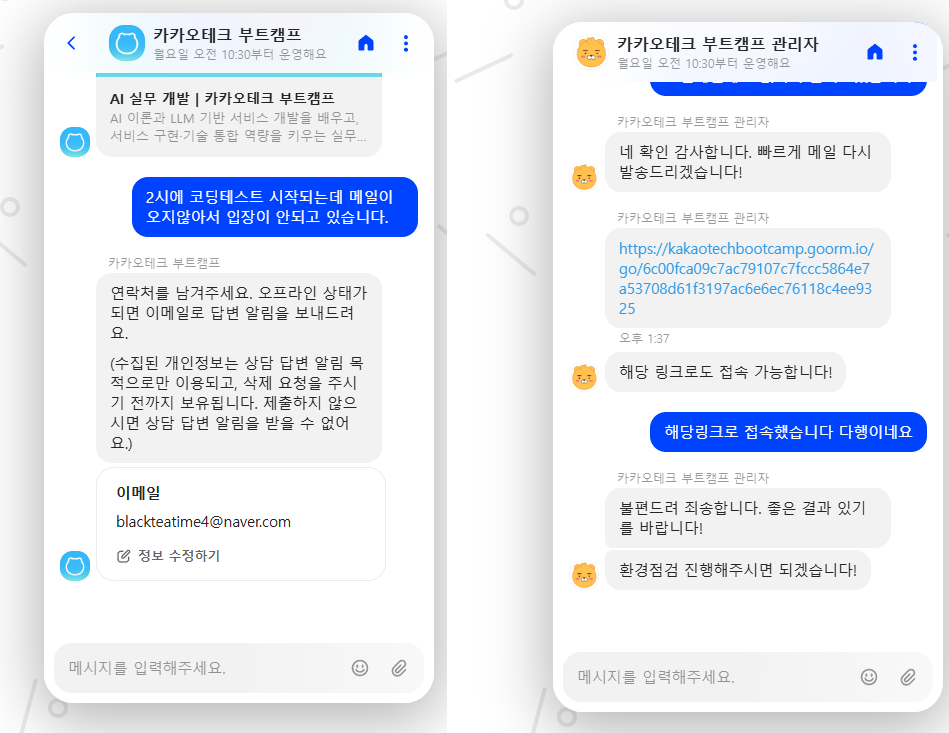This screenshot has width=949, height=733.
Task: Open home in left chat header
Action: coord(366,43)
